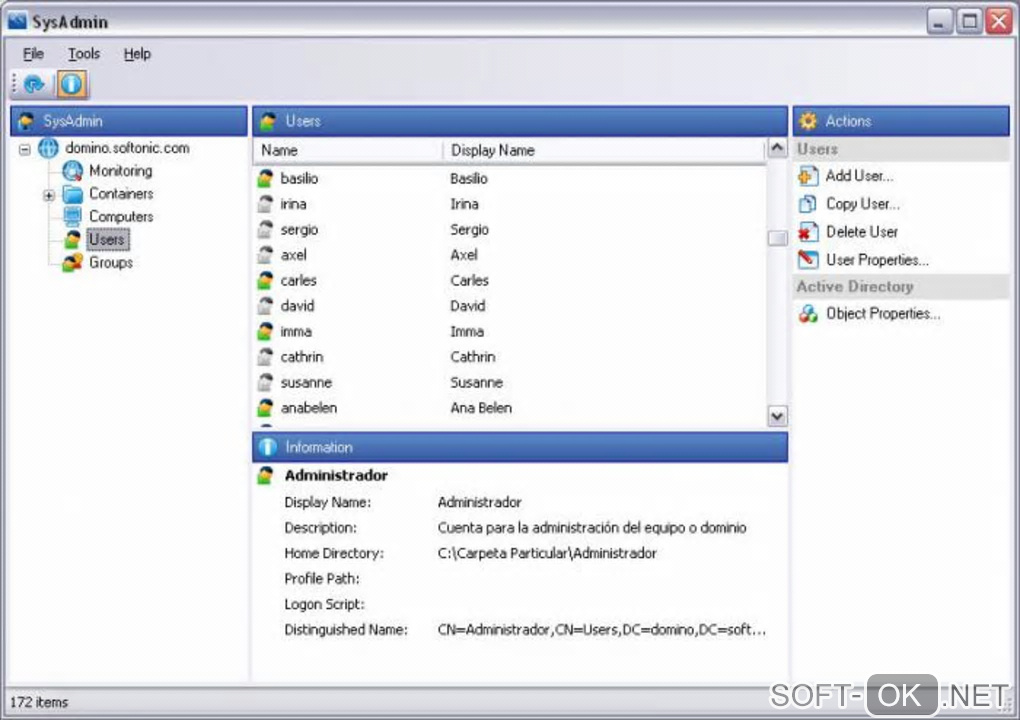
Task: Click the Users panel header icon
Action: point(268,121)
